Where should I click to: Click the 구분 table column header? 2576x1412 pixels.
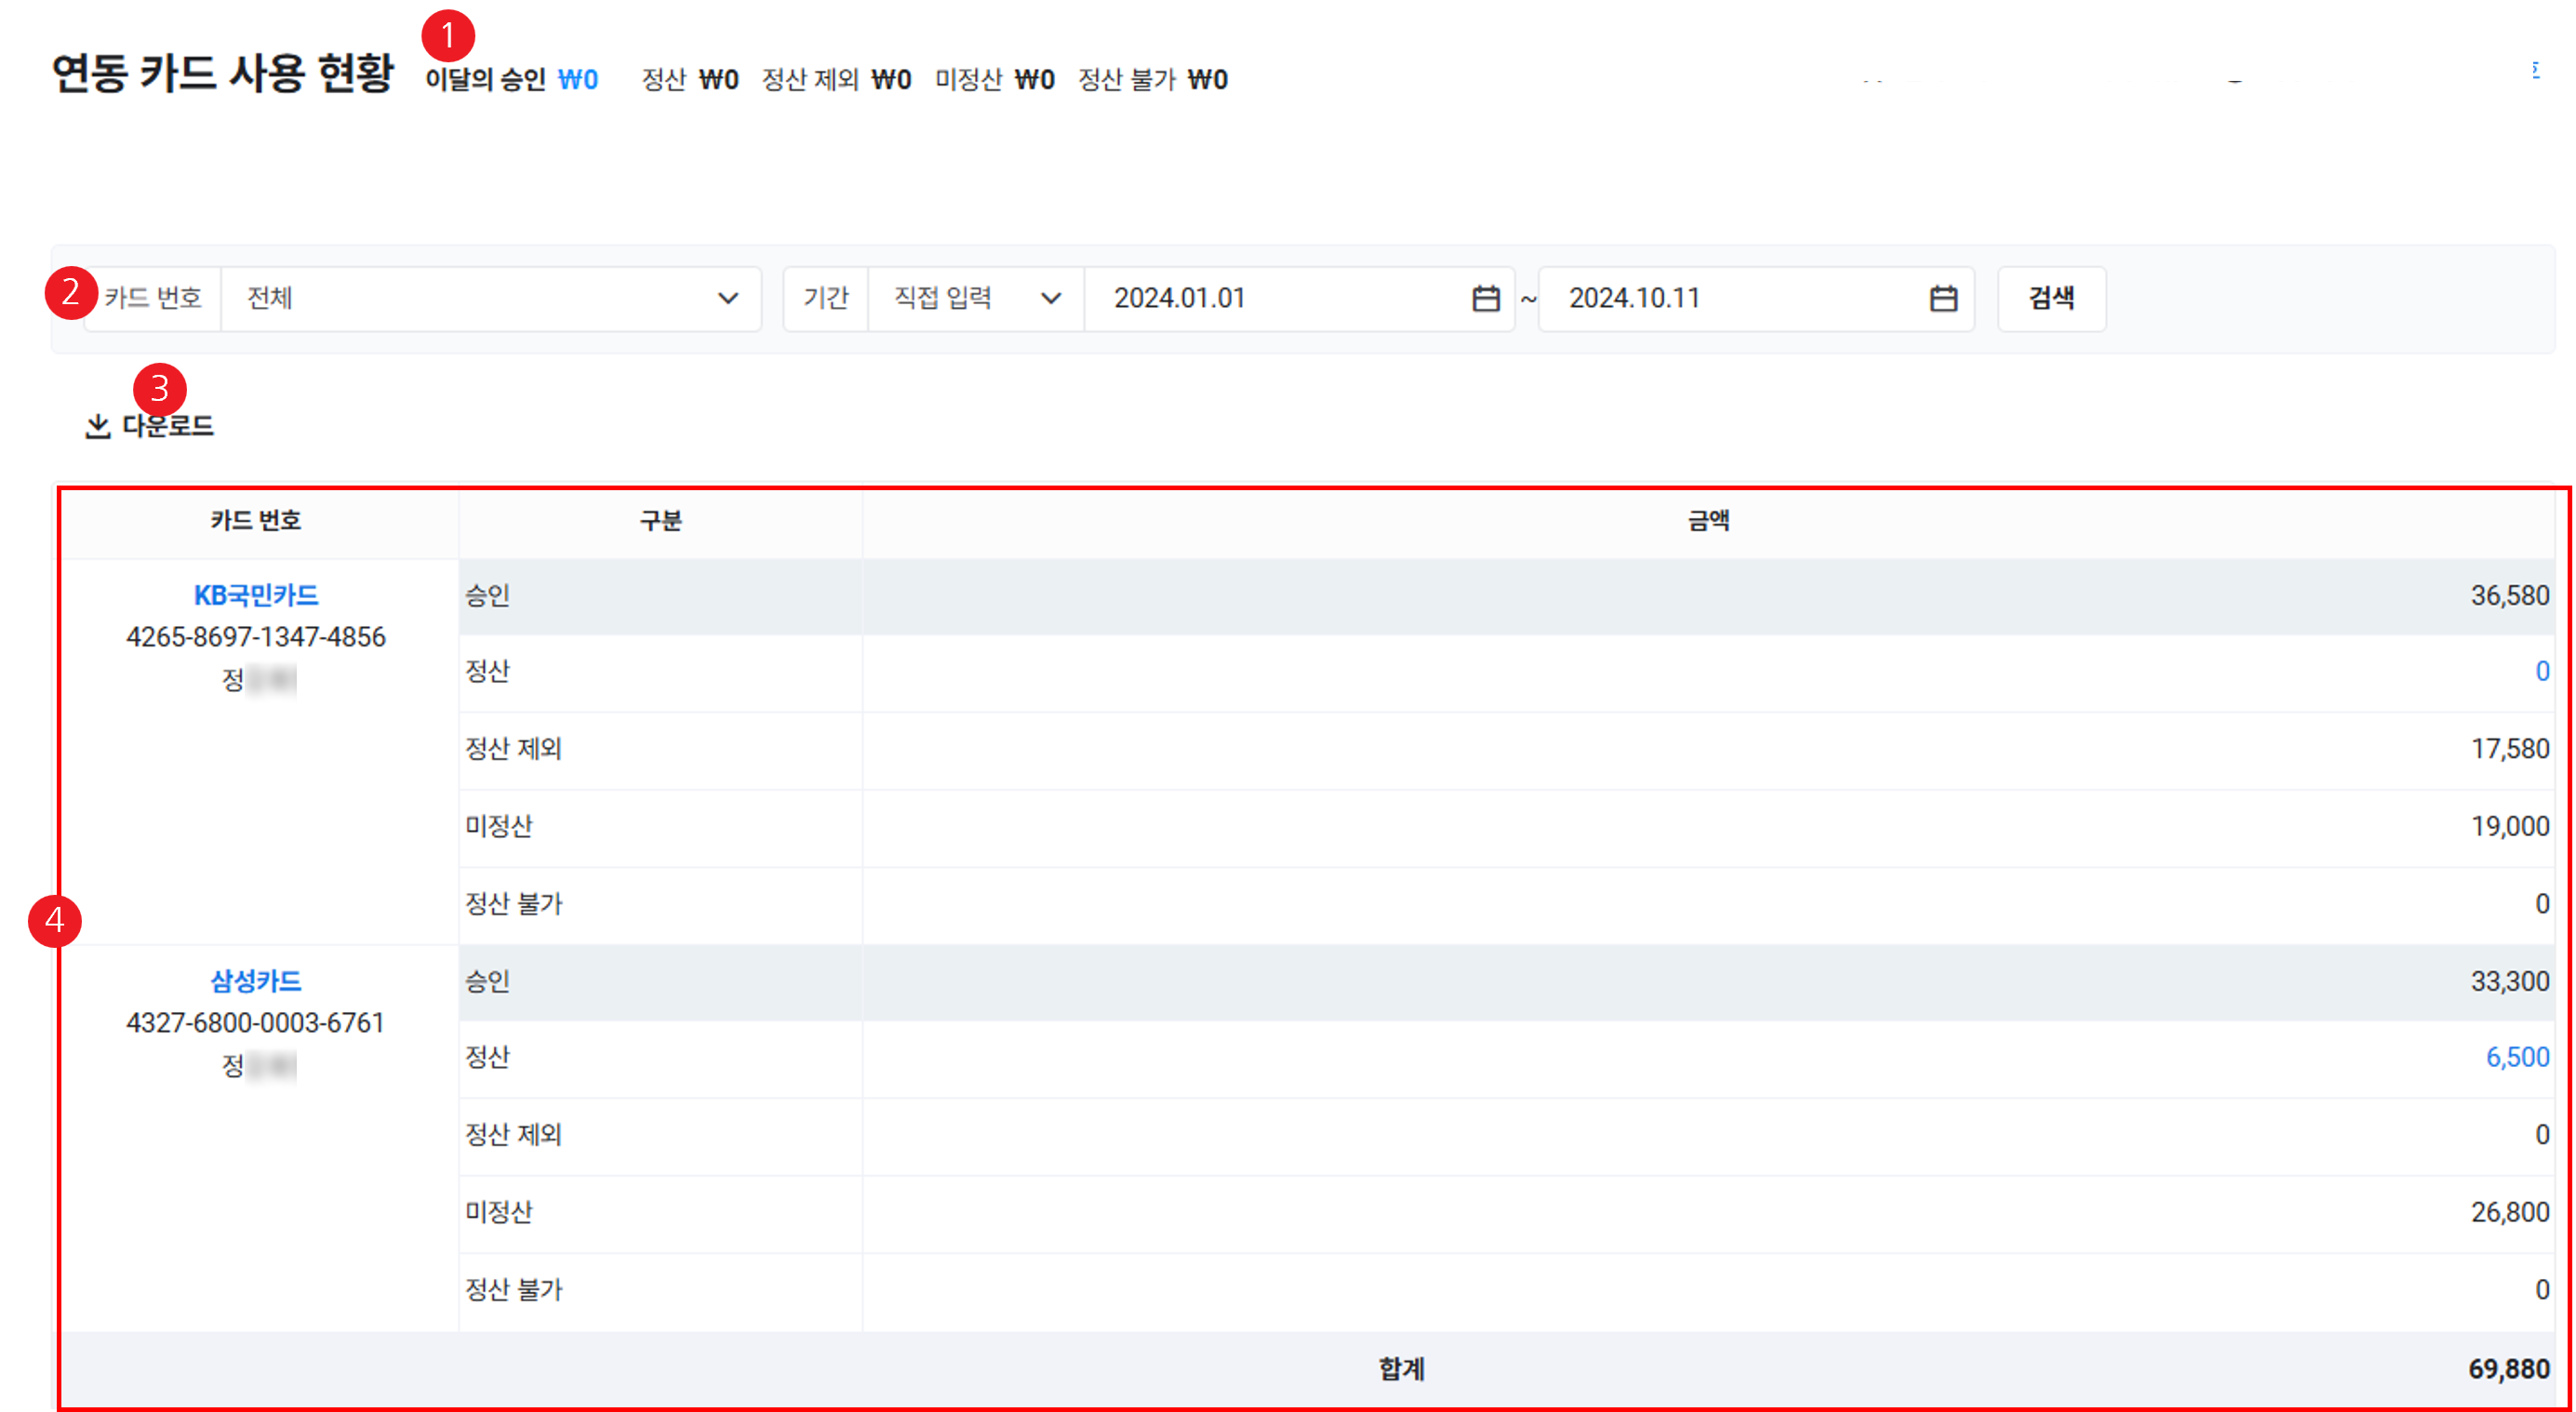click(660, 520)
